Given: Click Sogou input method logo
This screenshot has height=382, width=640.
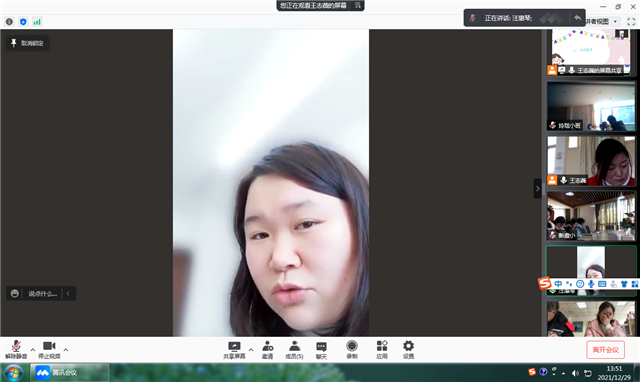Looking at the screenshot, I should (544, 283).
